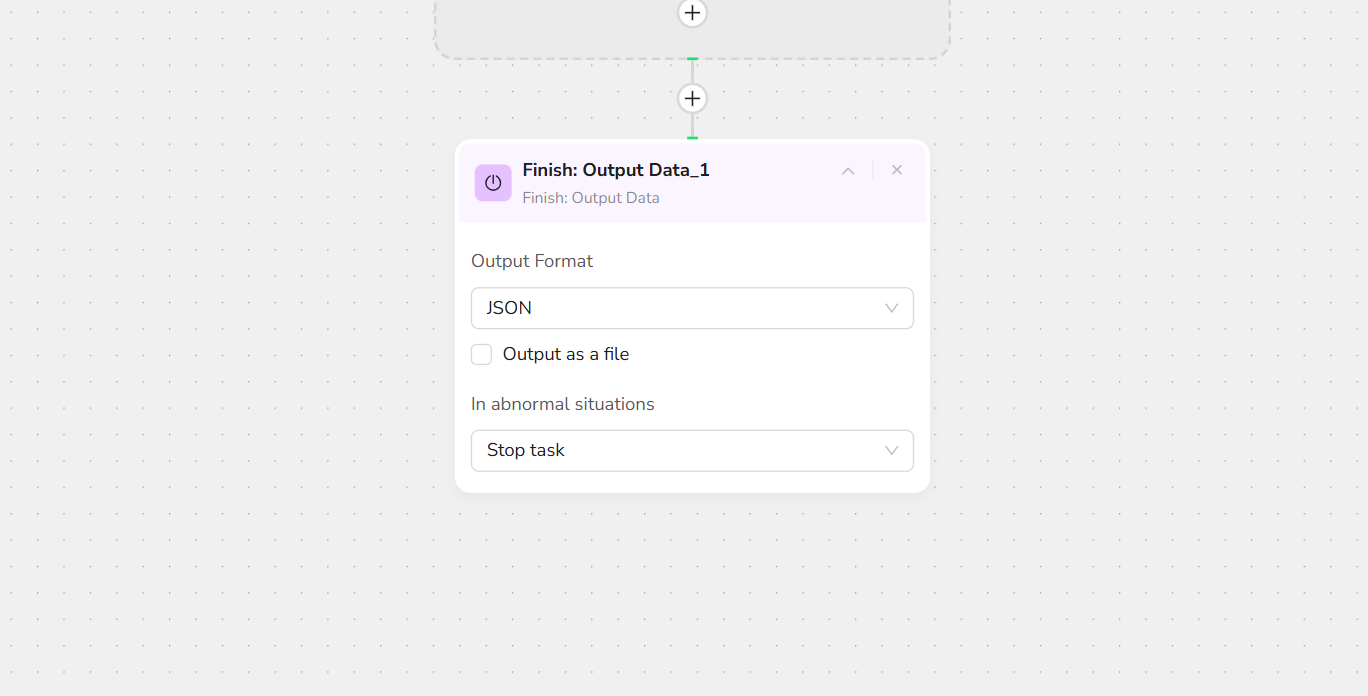Click the plus button inside the dashed container

[x=692, y=13]
